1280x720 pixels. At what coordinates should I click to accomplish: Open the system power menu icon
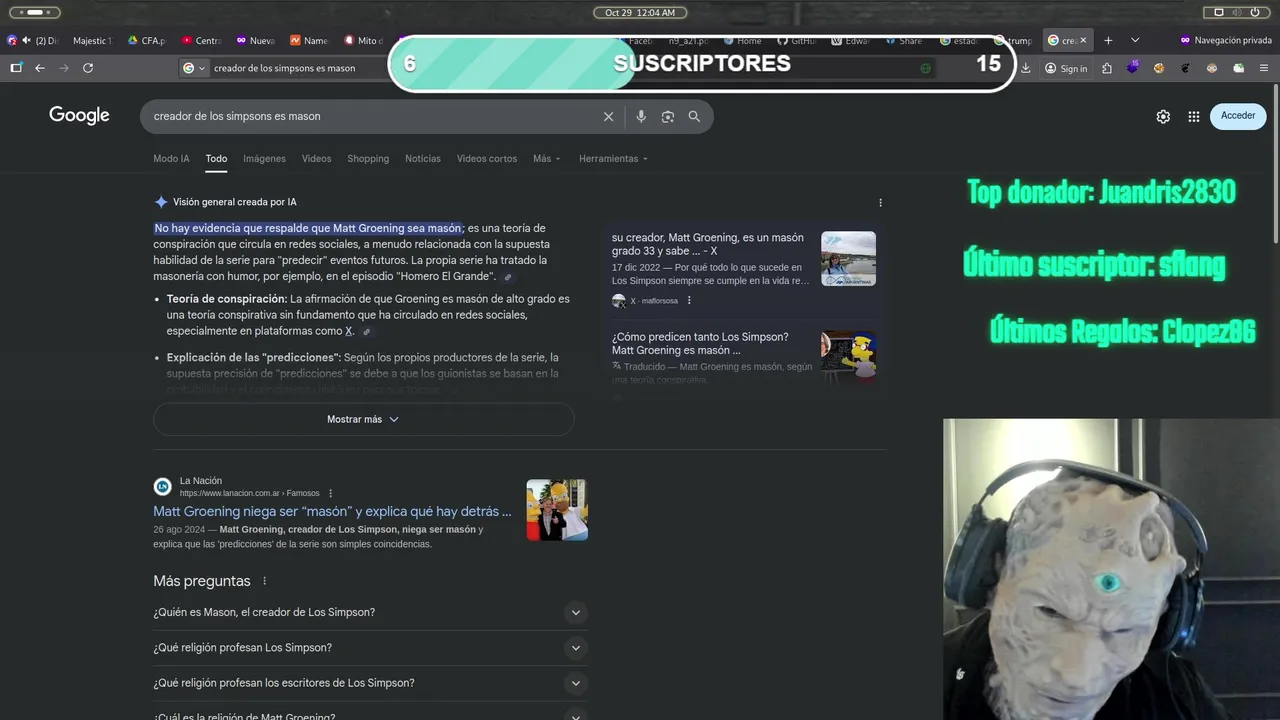1253,12
